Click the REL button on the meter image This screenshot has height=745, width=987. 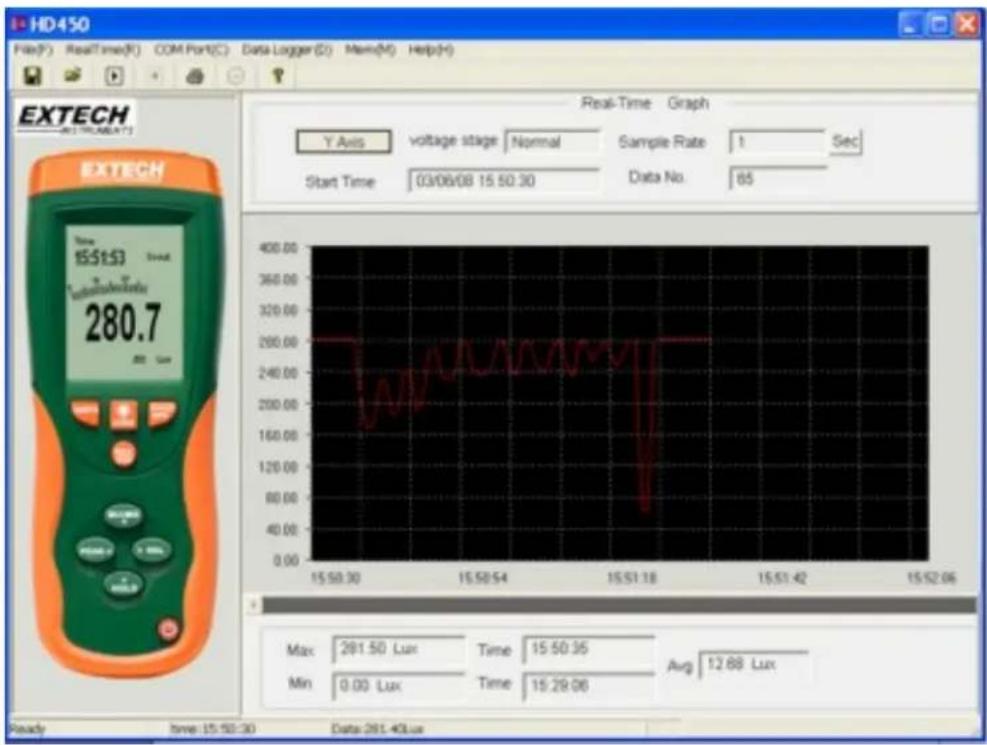pyautogui.click(x=152, y=551)
